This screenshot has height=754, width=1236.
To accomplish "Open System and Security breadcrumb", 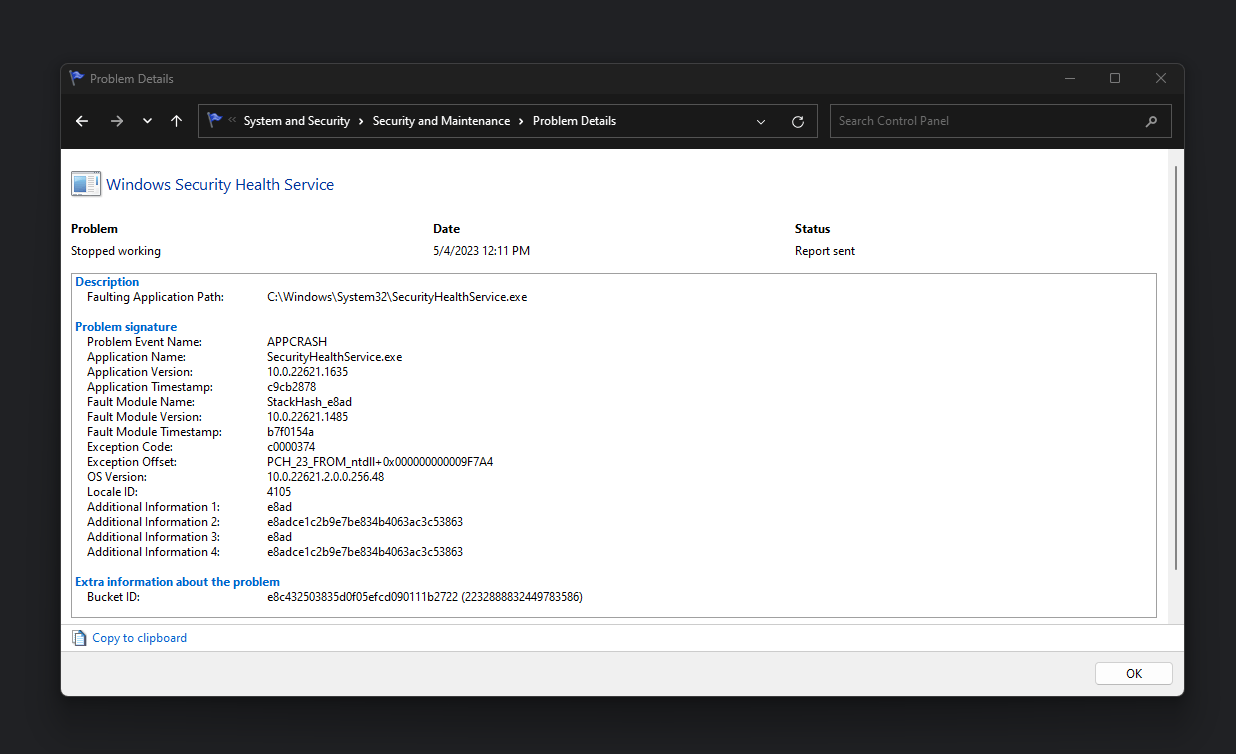I will pyautogui.click(x=297, y=121).
